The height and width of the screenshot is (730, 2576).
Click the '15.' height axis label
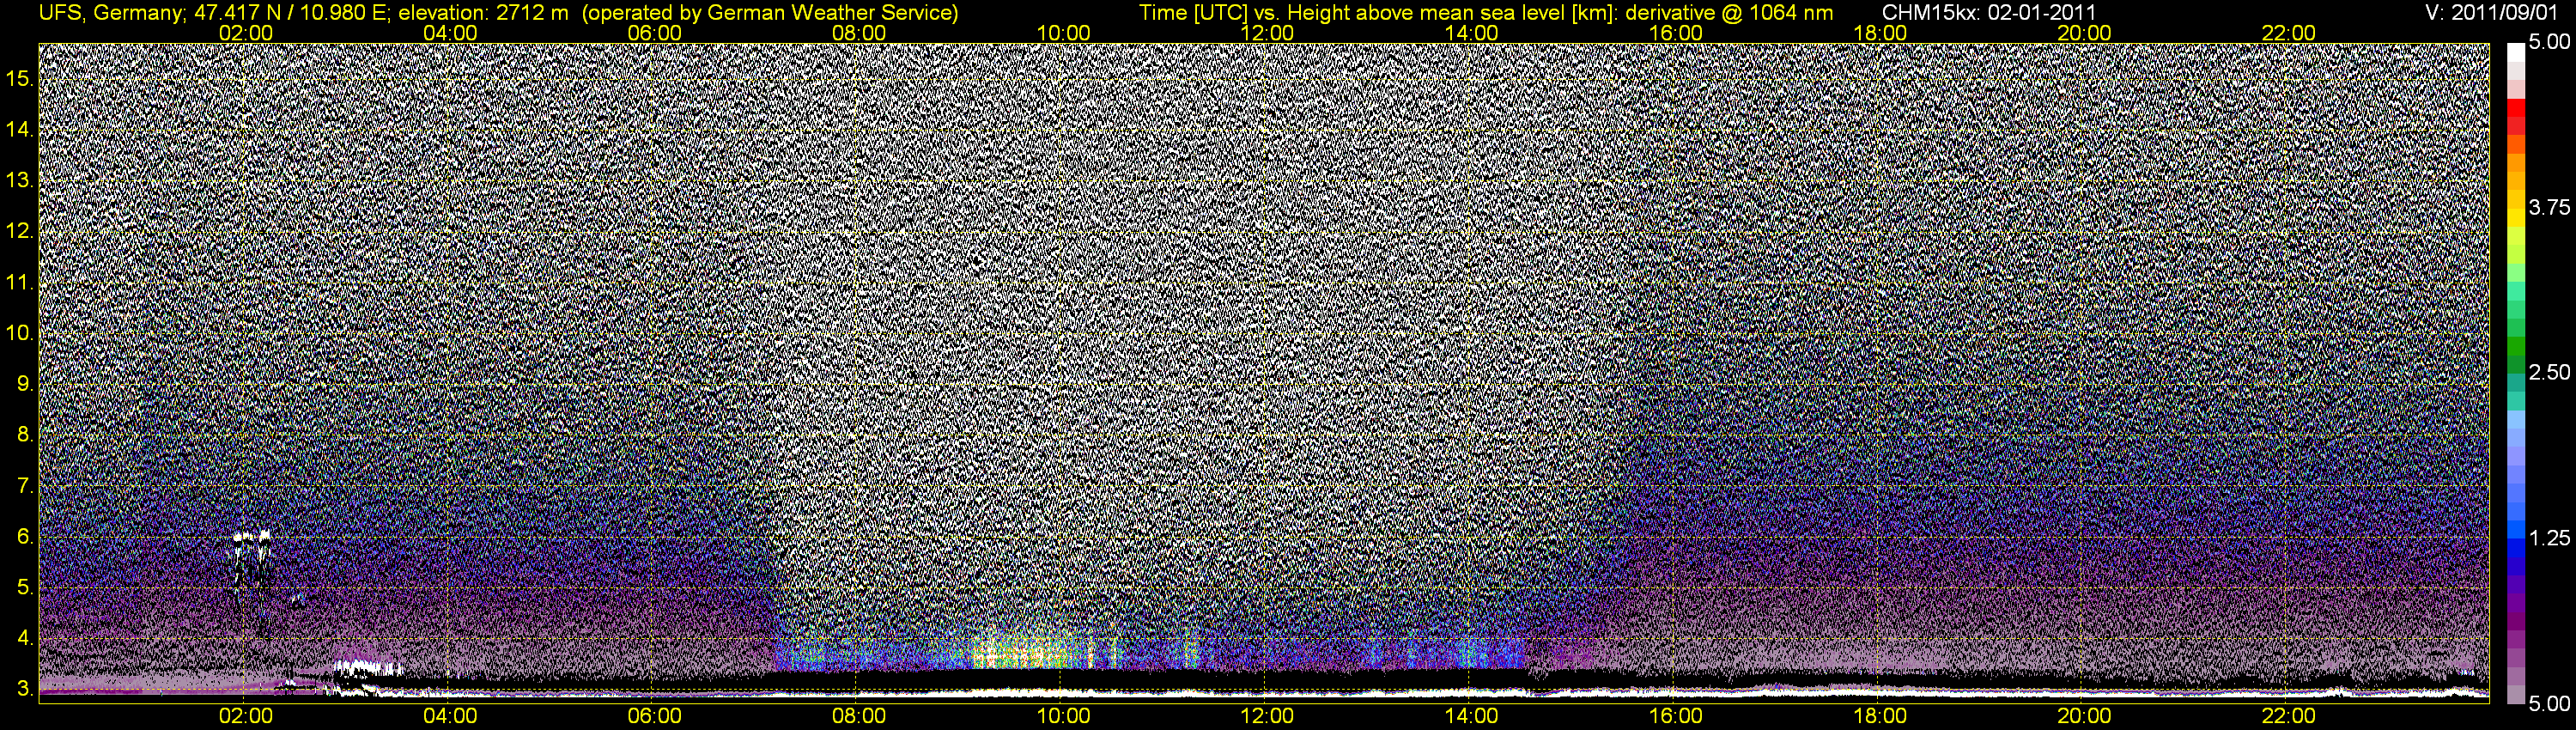tap(20, 78)
